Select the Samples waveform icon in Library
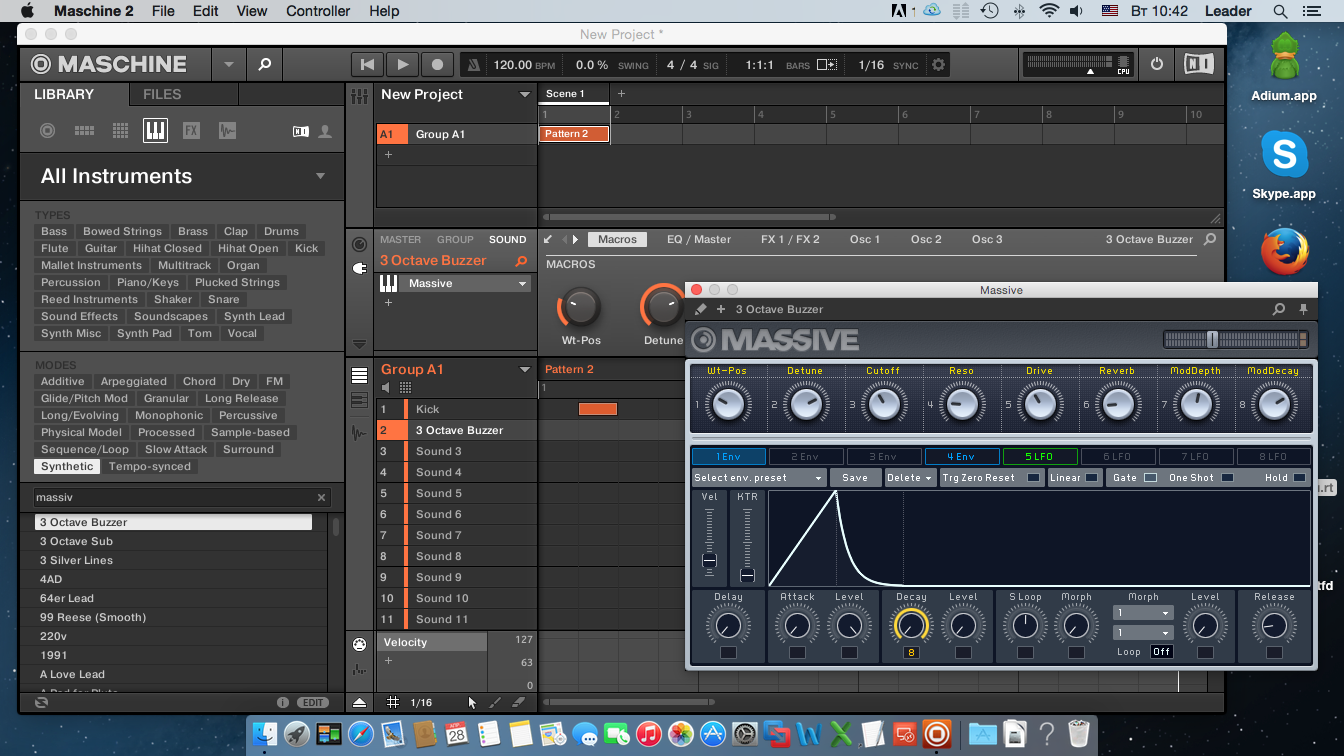1344x756 pixels. click(227, 131)
